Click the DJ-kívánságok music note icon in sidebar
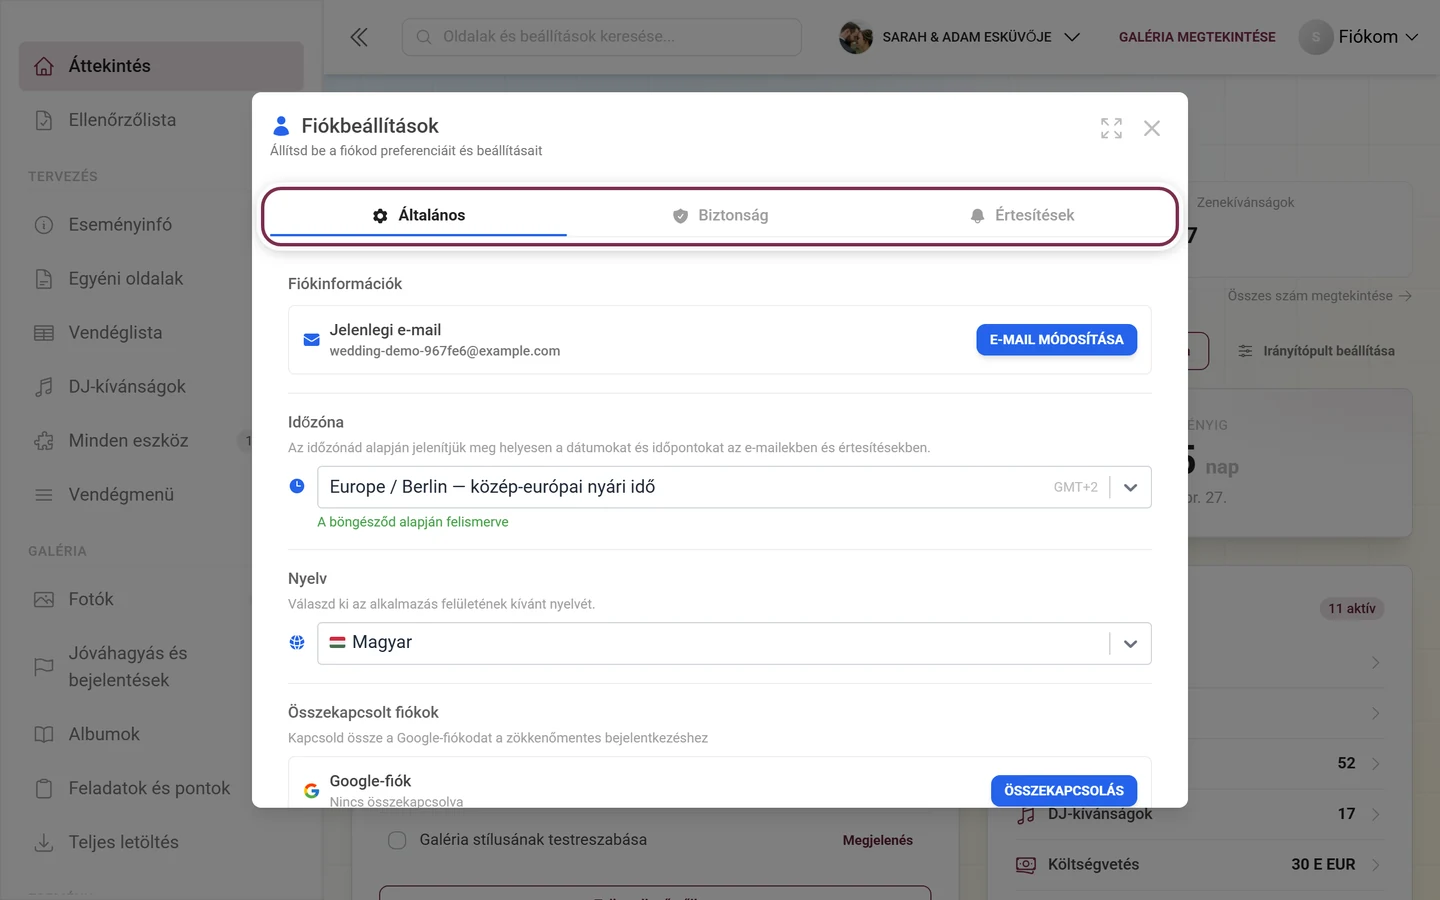Viewport: 1440px width, 900px height. pyautogui.click(x=44, y=387)
